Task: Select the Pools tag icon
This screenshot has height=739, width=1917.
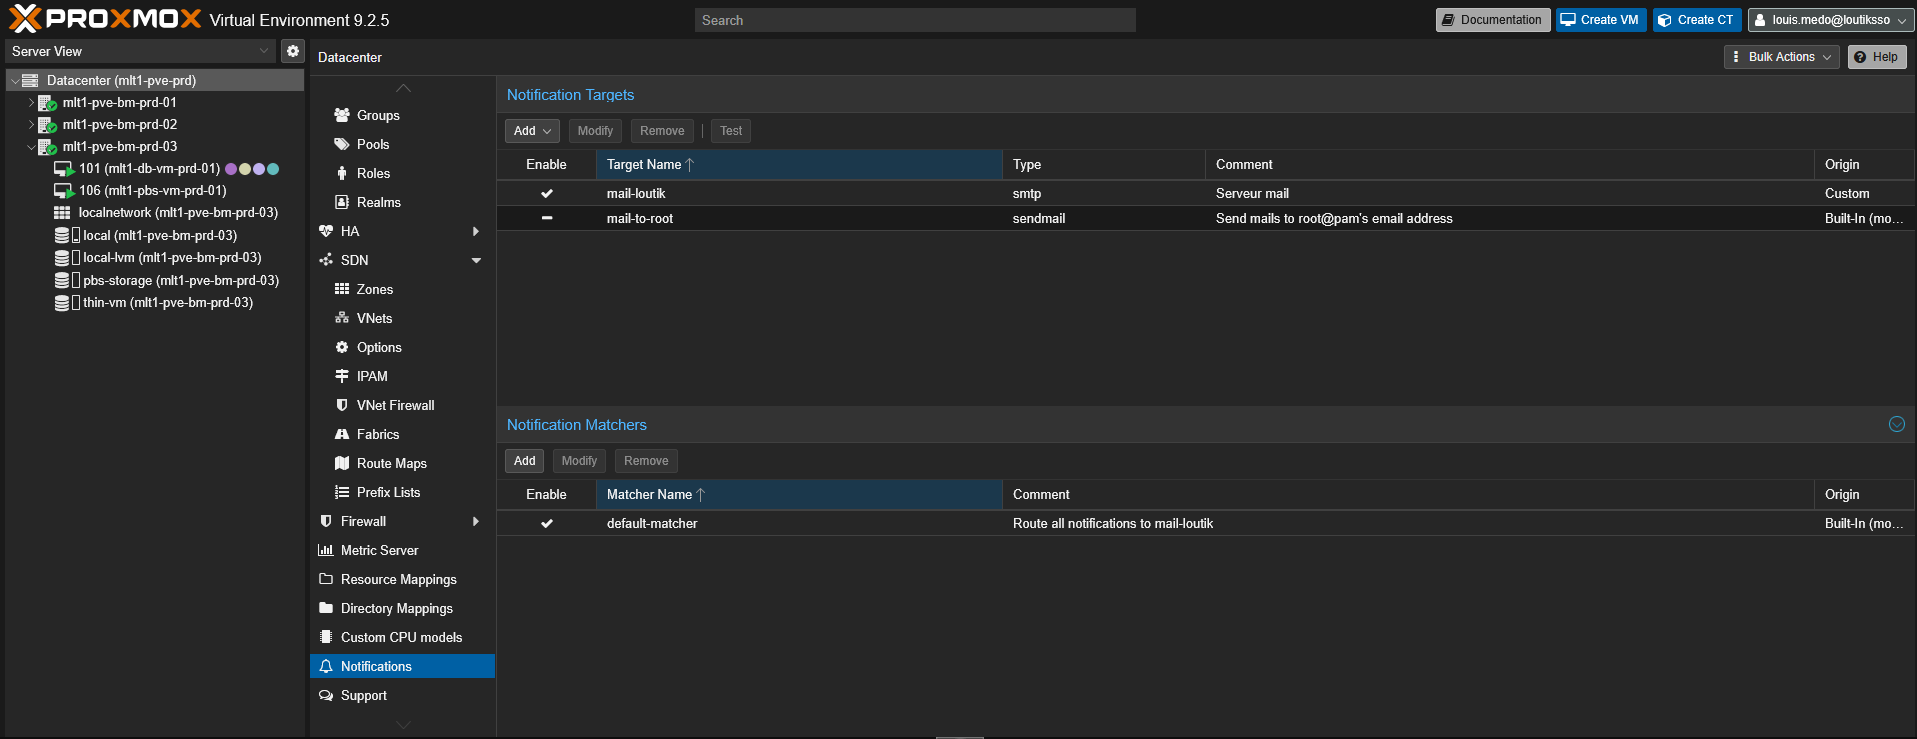Action: coord(342,144)
